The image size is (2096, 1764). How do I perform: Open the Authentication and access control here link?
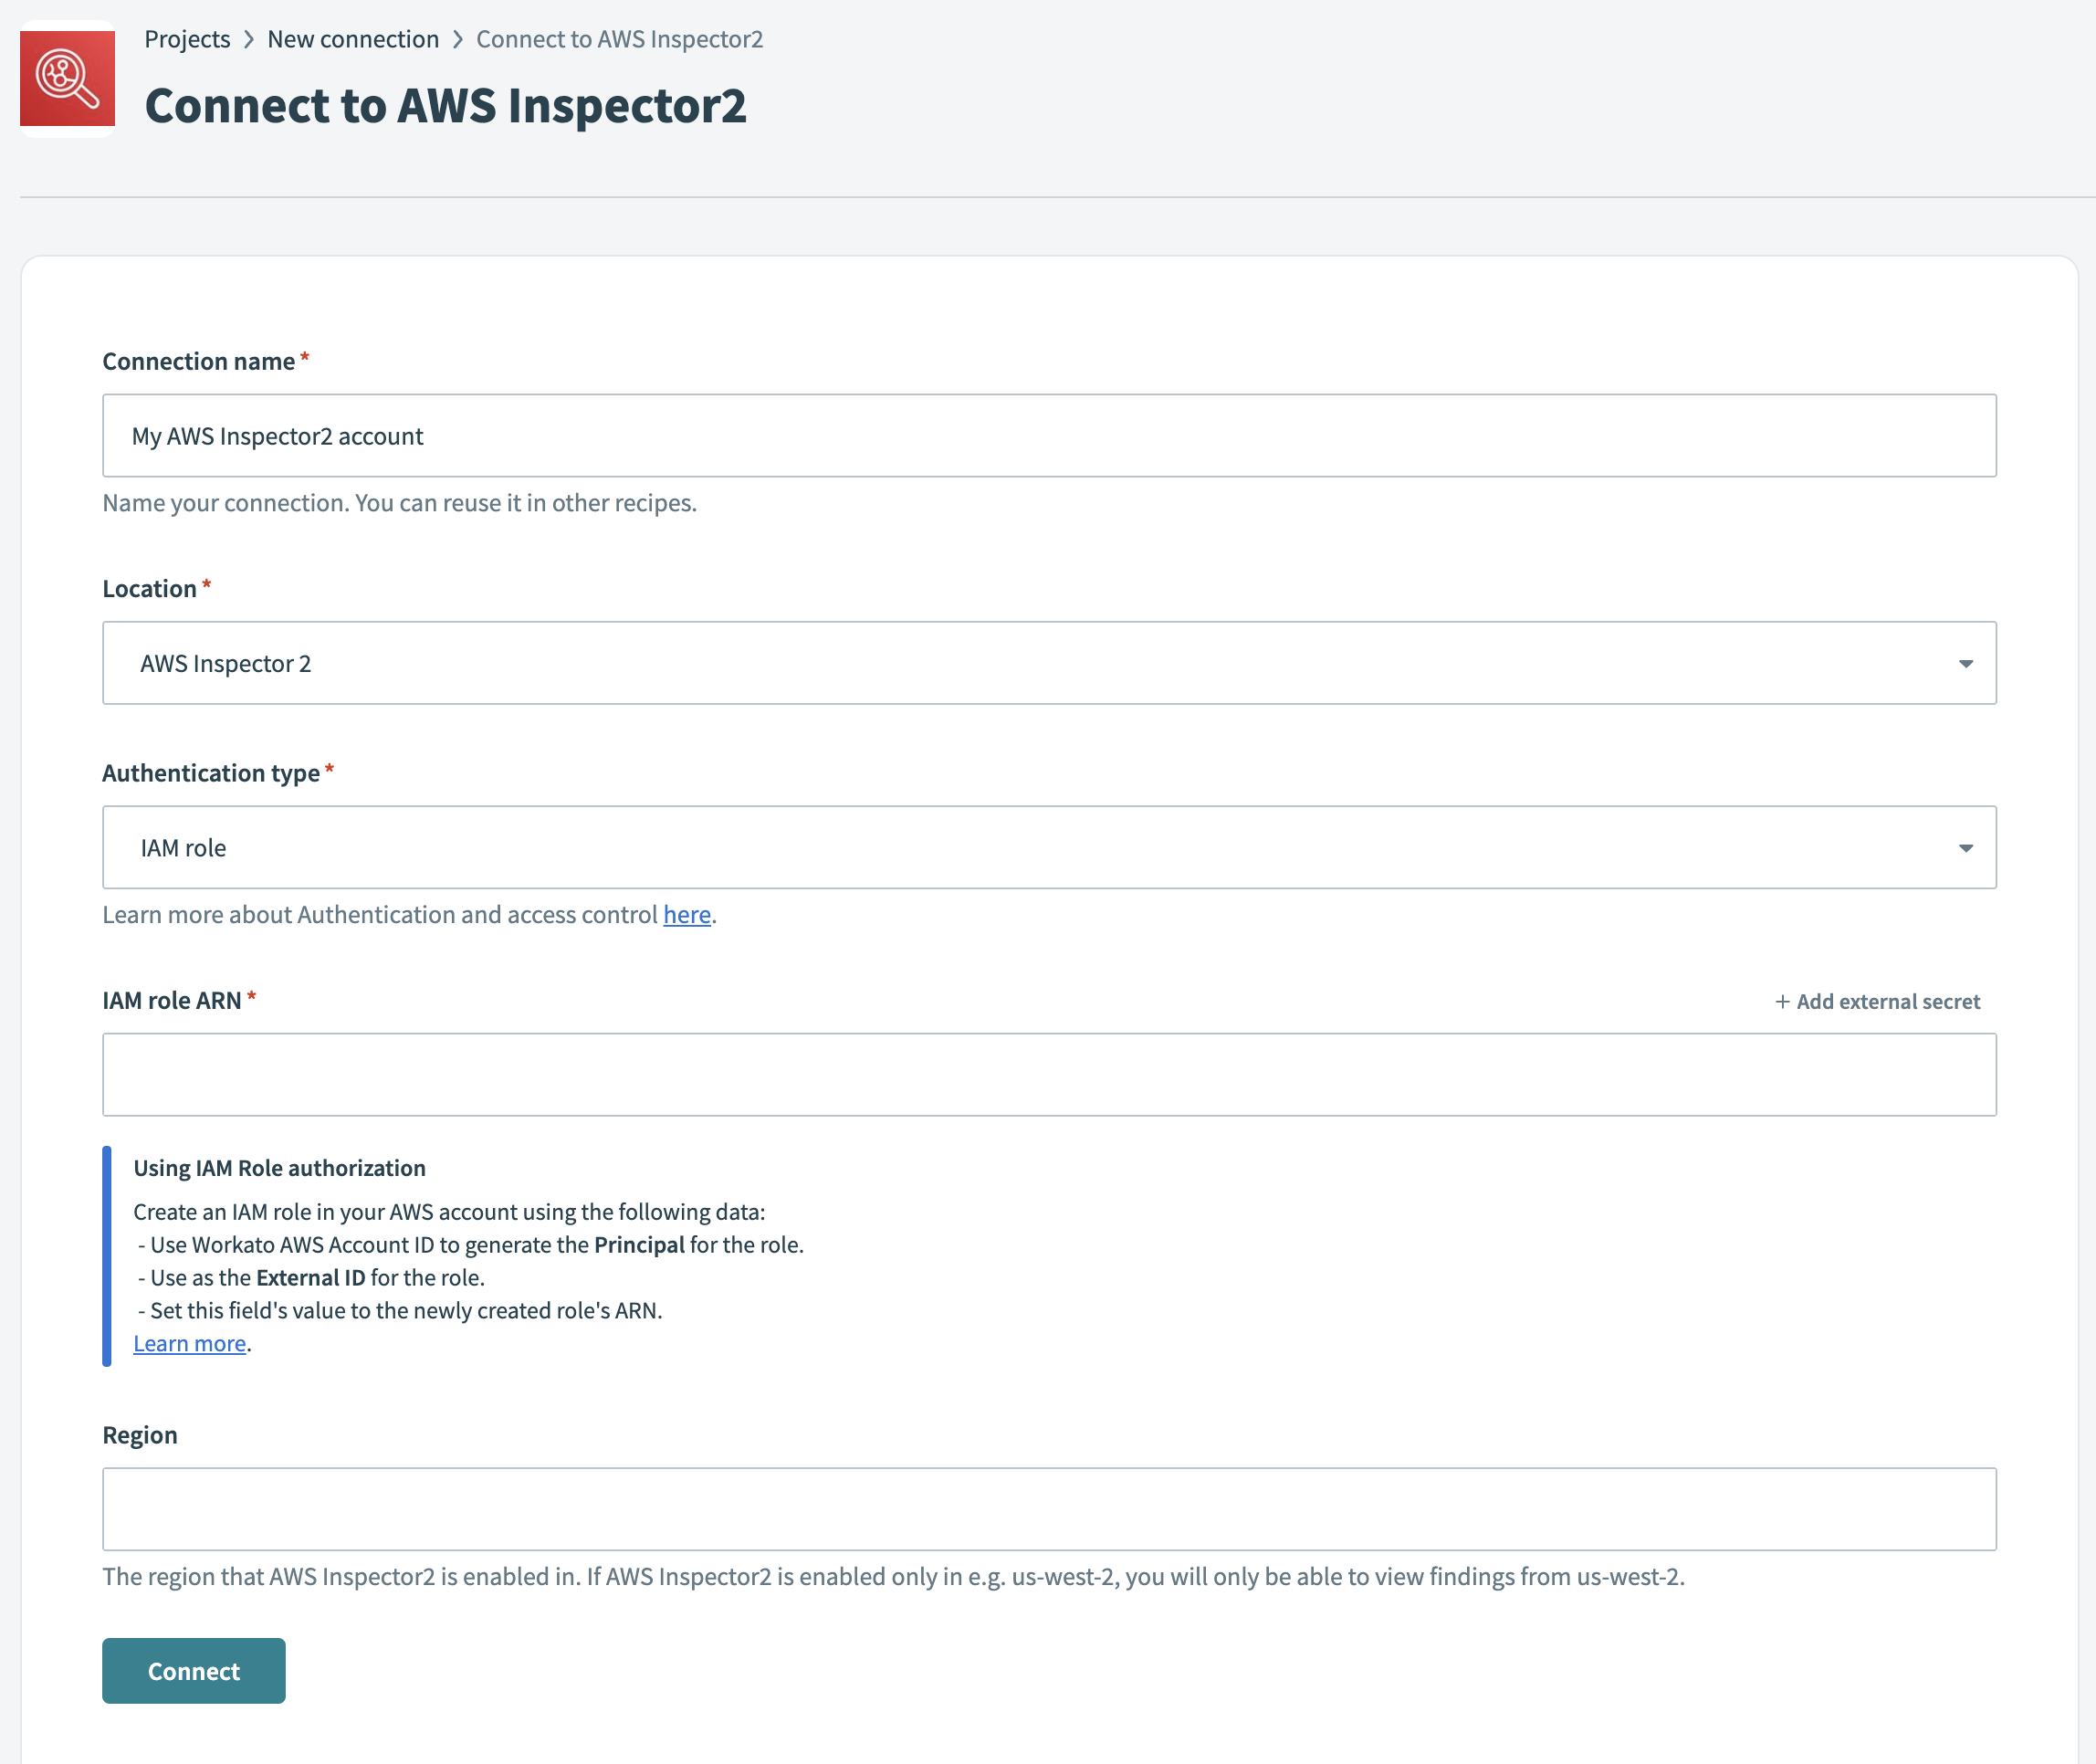point(687,914)
